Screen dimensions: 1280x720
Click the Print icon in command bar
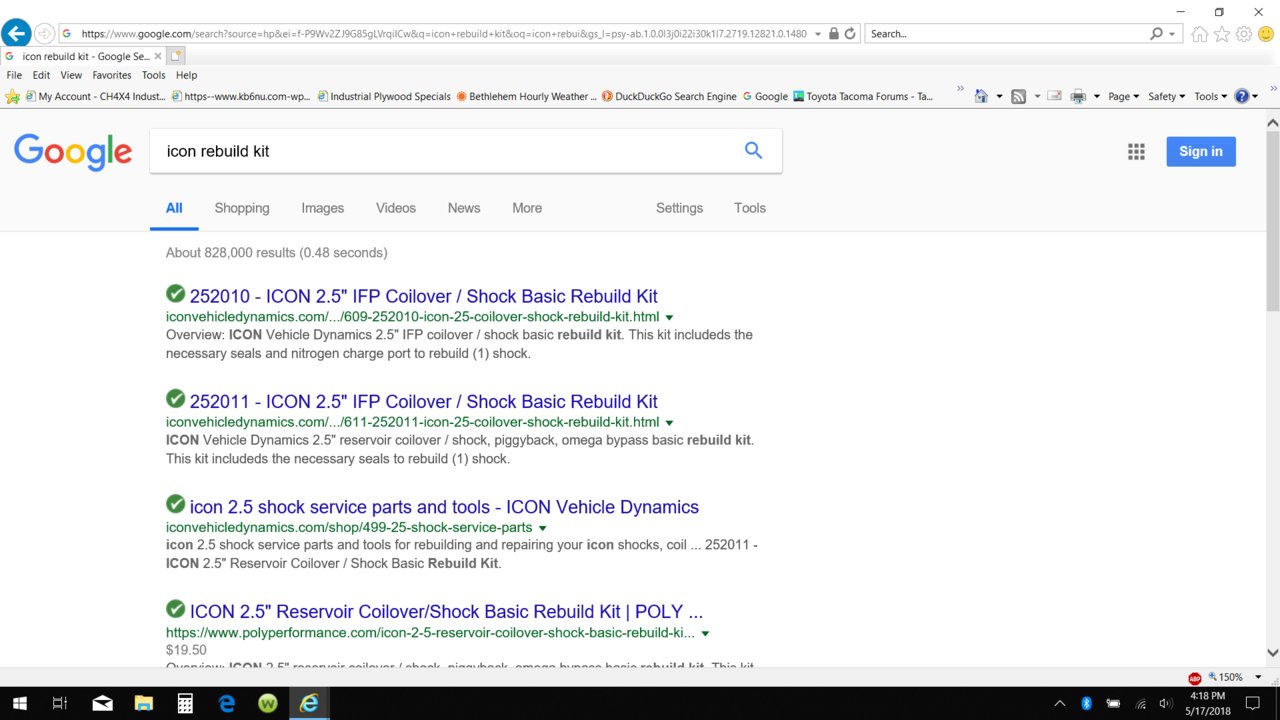coord(1078,96)
